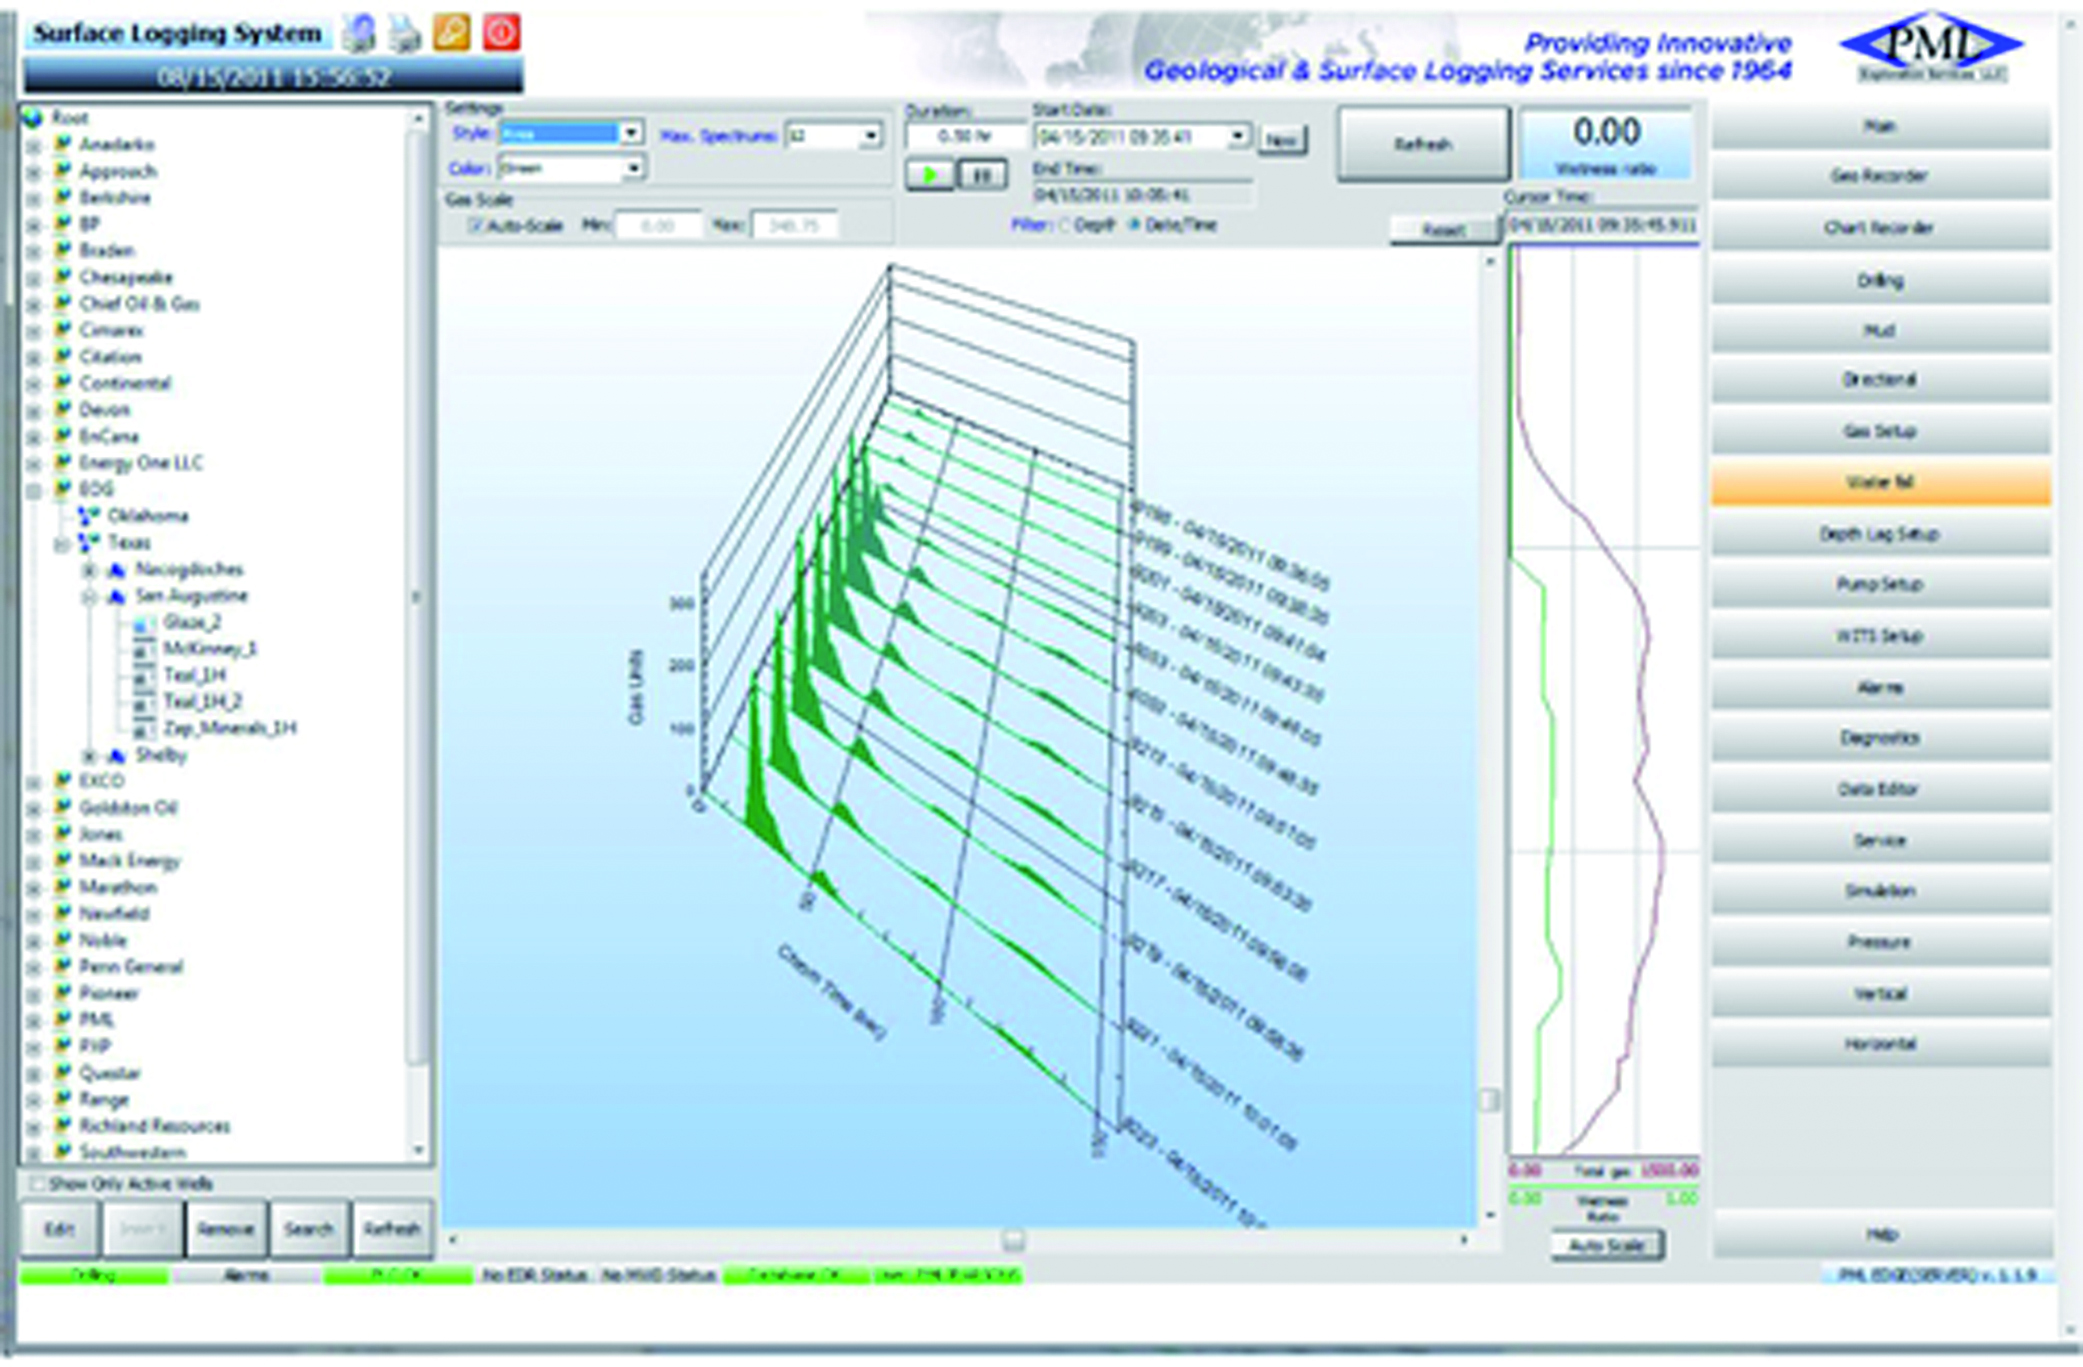Click the flag icon beside Anadarko
The height and width of the screenshot is (1367, 2083).
point(64,144)
